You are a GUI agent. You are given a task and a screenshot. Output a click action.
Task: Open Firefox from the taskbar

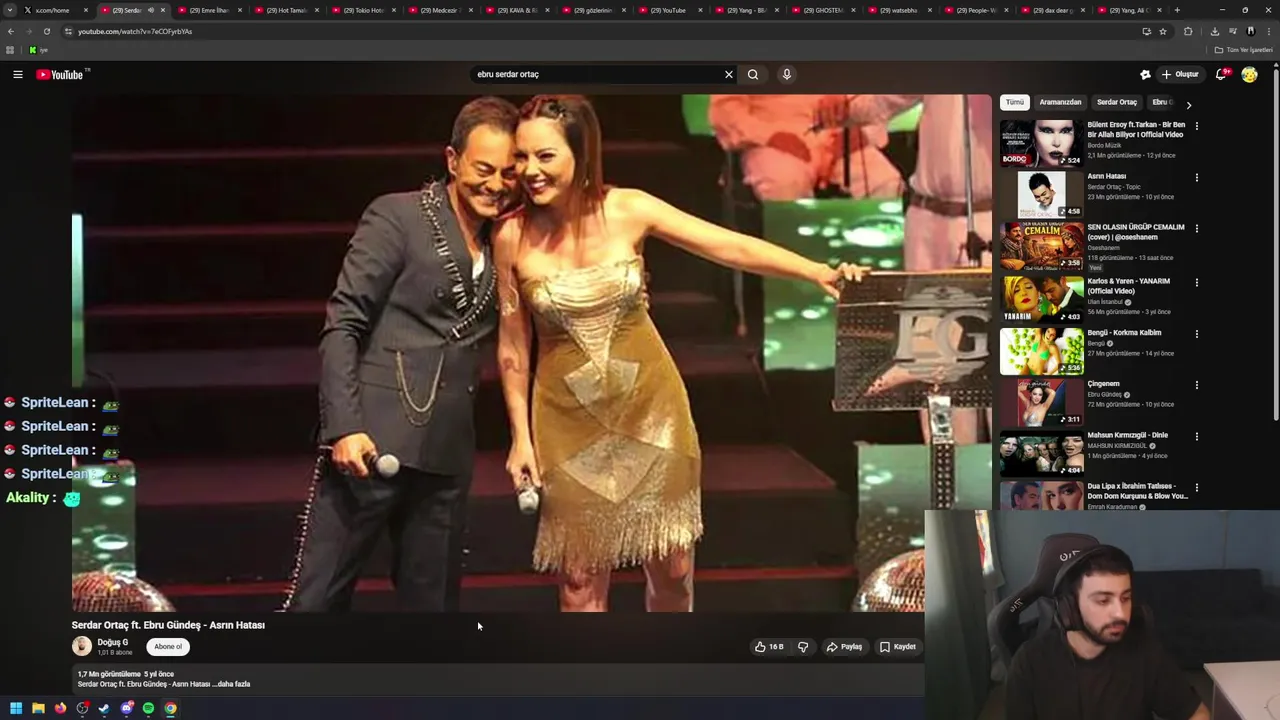pos(60,708)
